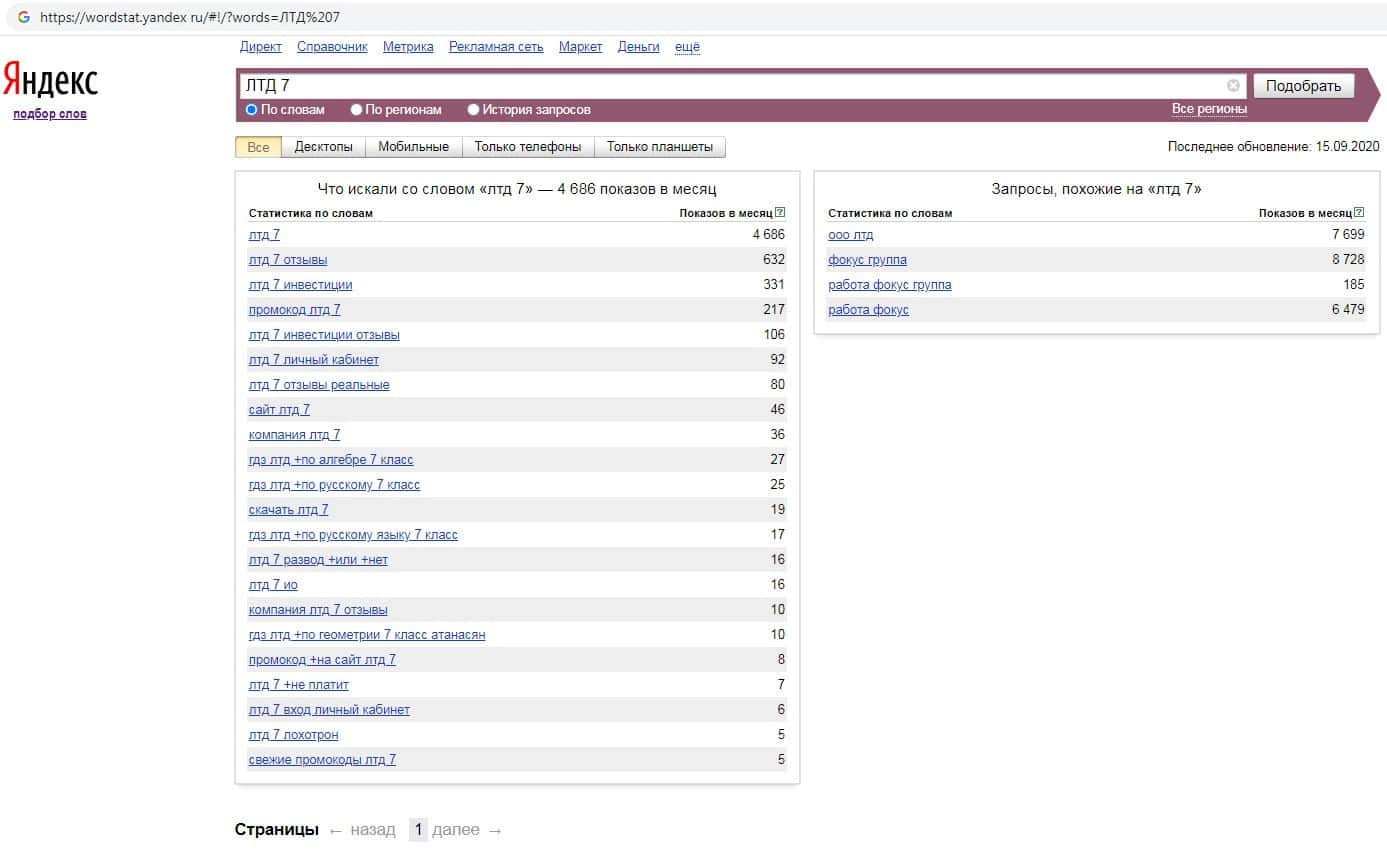The height and width of the screenshot is (861, 1387).
Task: Switch to the 'Мобильные' tab
Action: point(413,147)
